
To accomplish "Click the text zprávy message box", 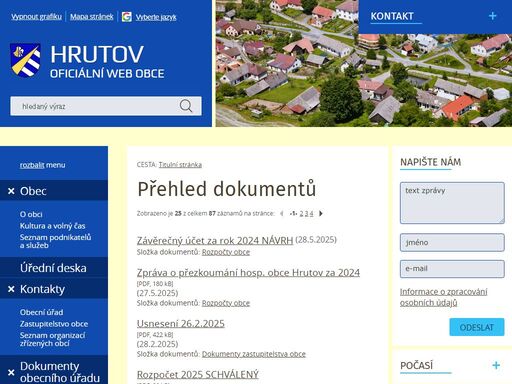I will pos(452,203).
